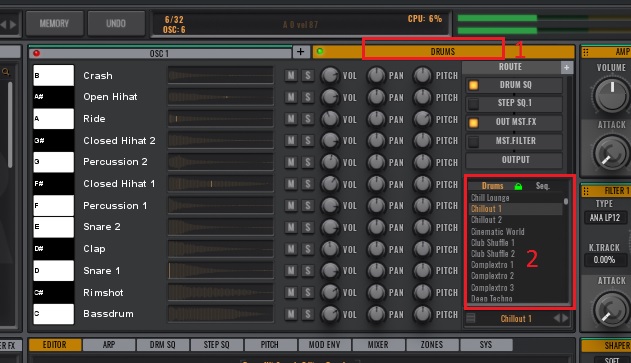Select Cinematic World drum preset
The width and height of the screenshot is (631, 363).
[498, 231]
